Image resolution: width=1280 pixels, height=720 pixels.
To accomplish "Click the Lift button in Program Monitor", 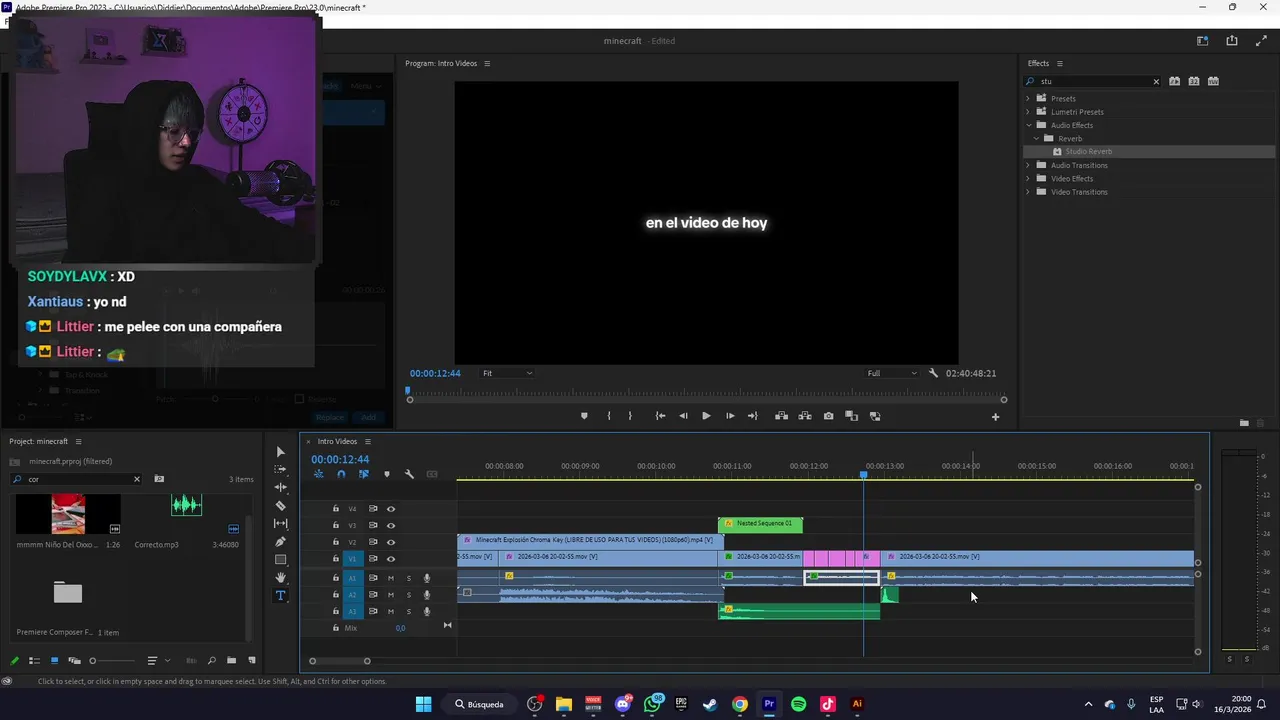I will pyautogui.click(x=781, y=416).
